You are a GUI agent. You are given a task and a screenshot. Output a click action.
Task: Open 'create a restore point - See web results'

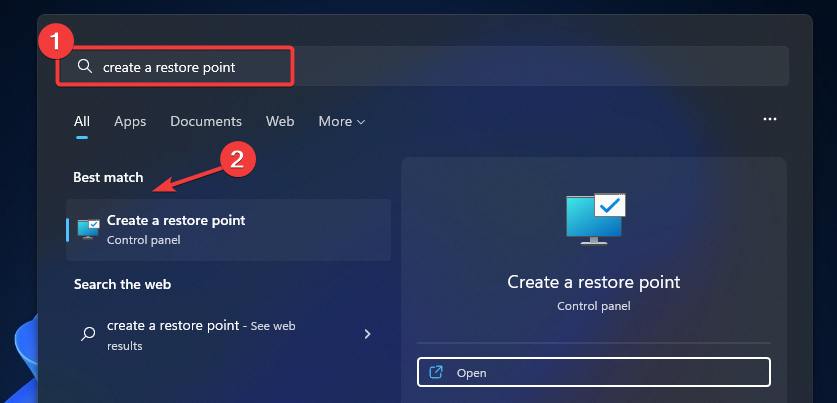pos(228,335)
